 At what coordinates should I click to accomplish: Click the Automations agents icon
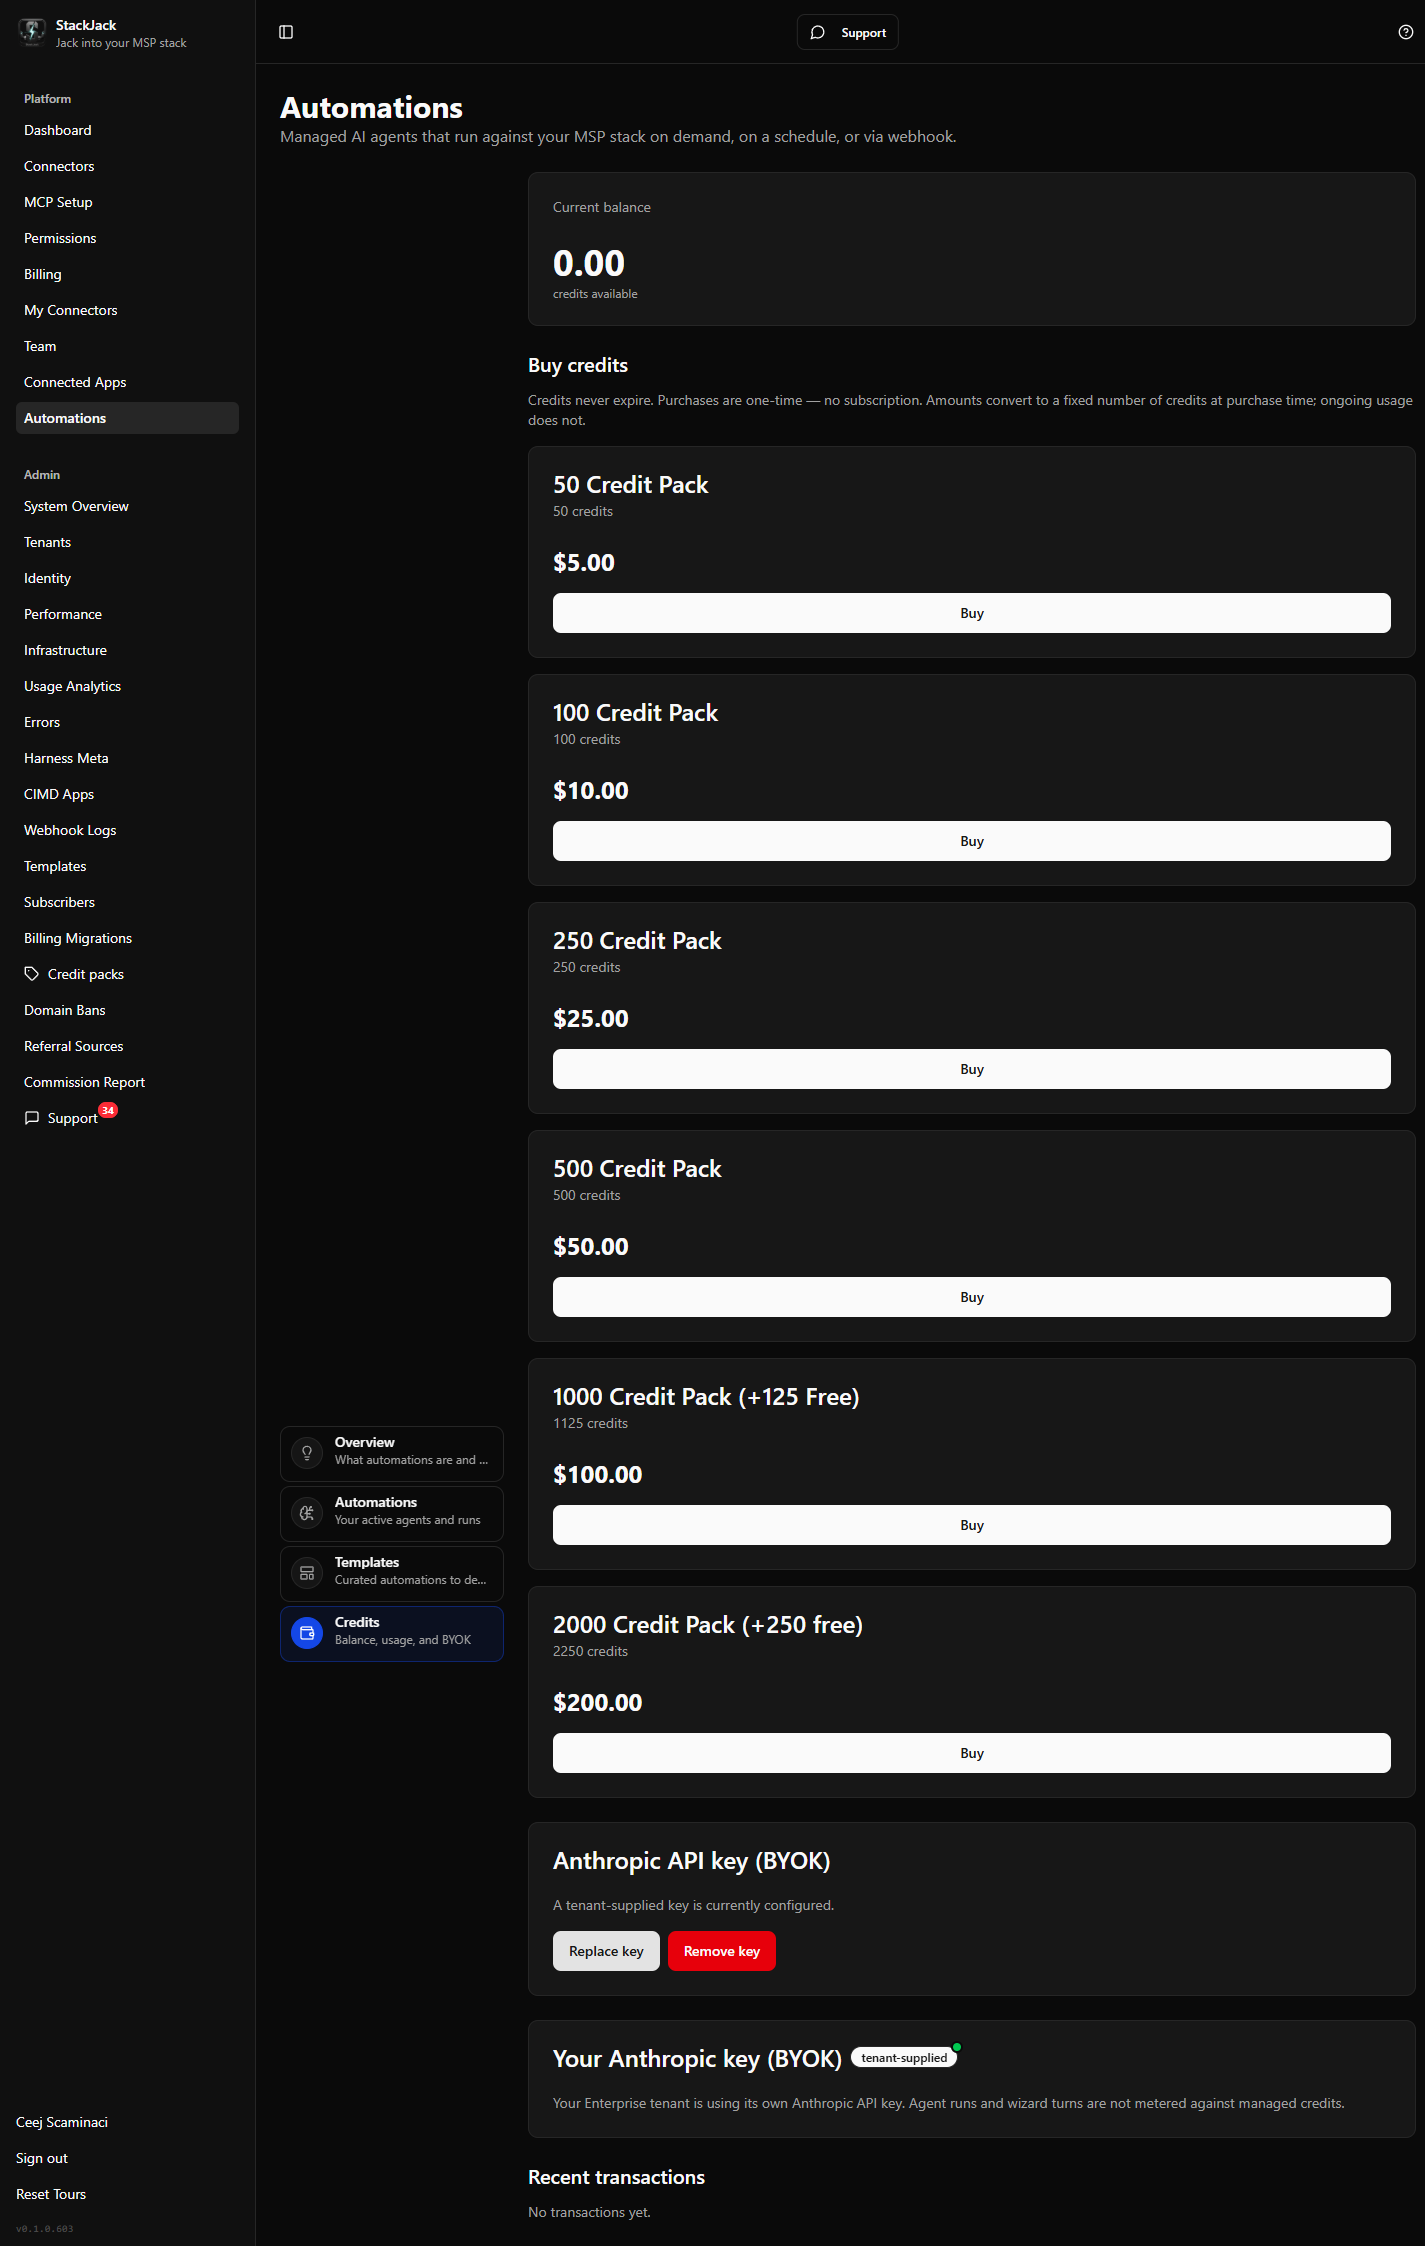tap(307, 1513)
